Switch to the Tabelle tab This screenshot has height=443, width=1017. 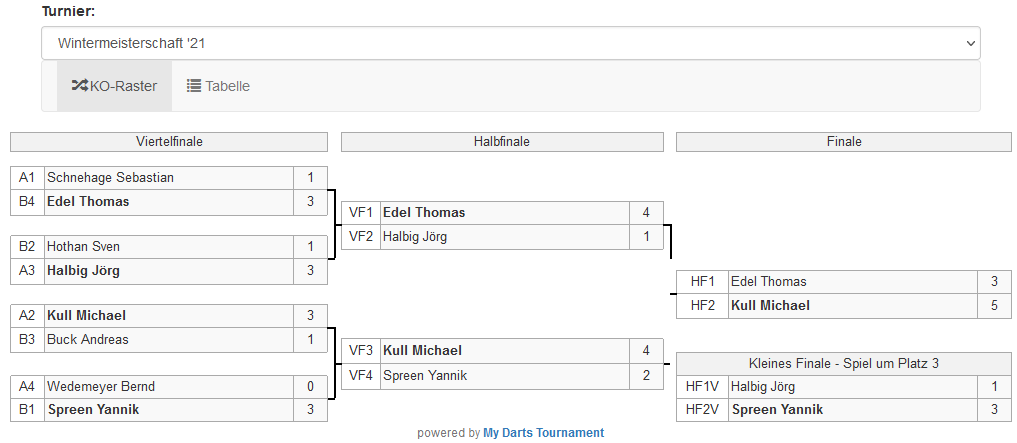pyautogui.click(x=218, y=86)
